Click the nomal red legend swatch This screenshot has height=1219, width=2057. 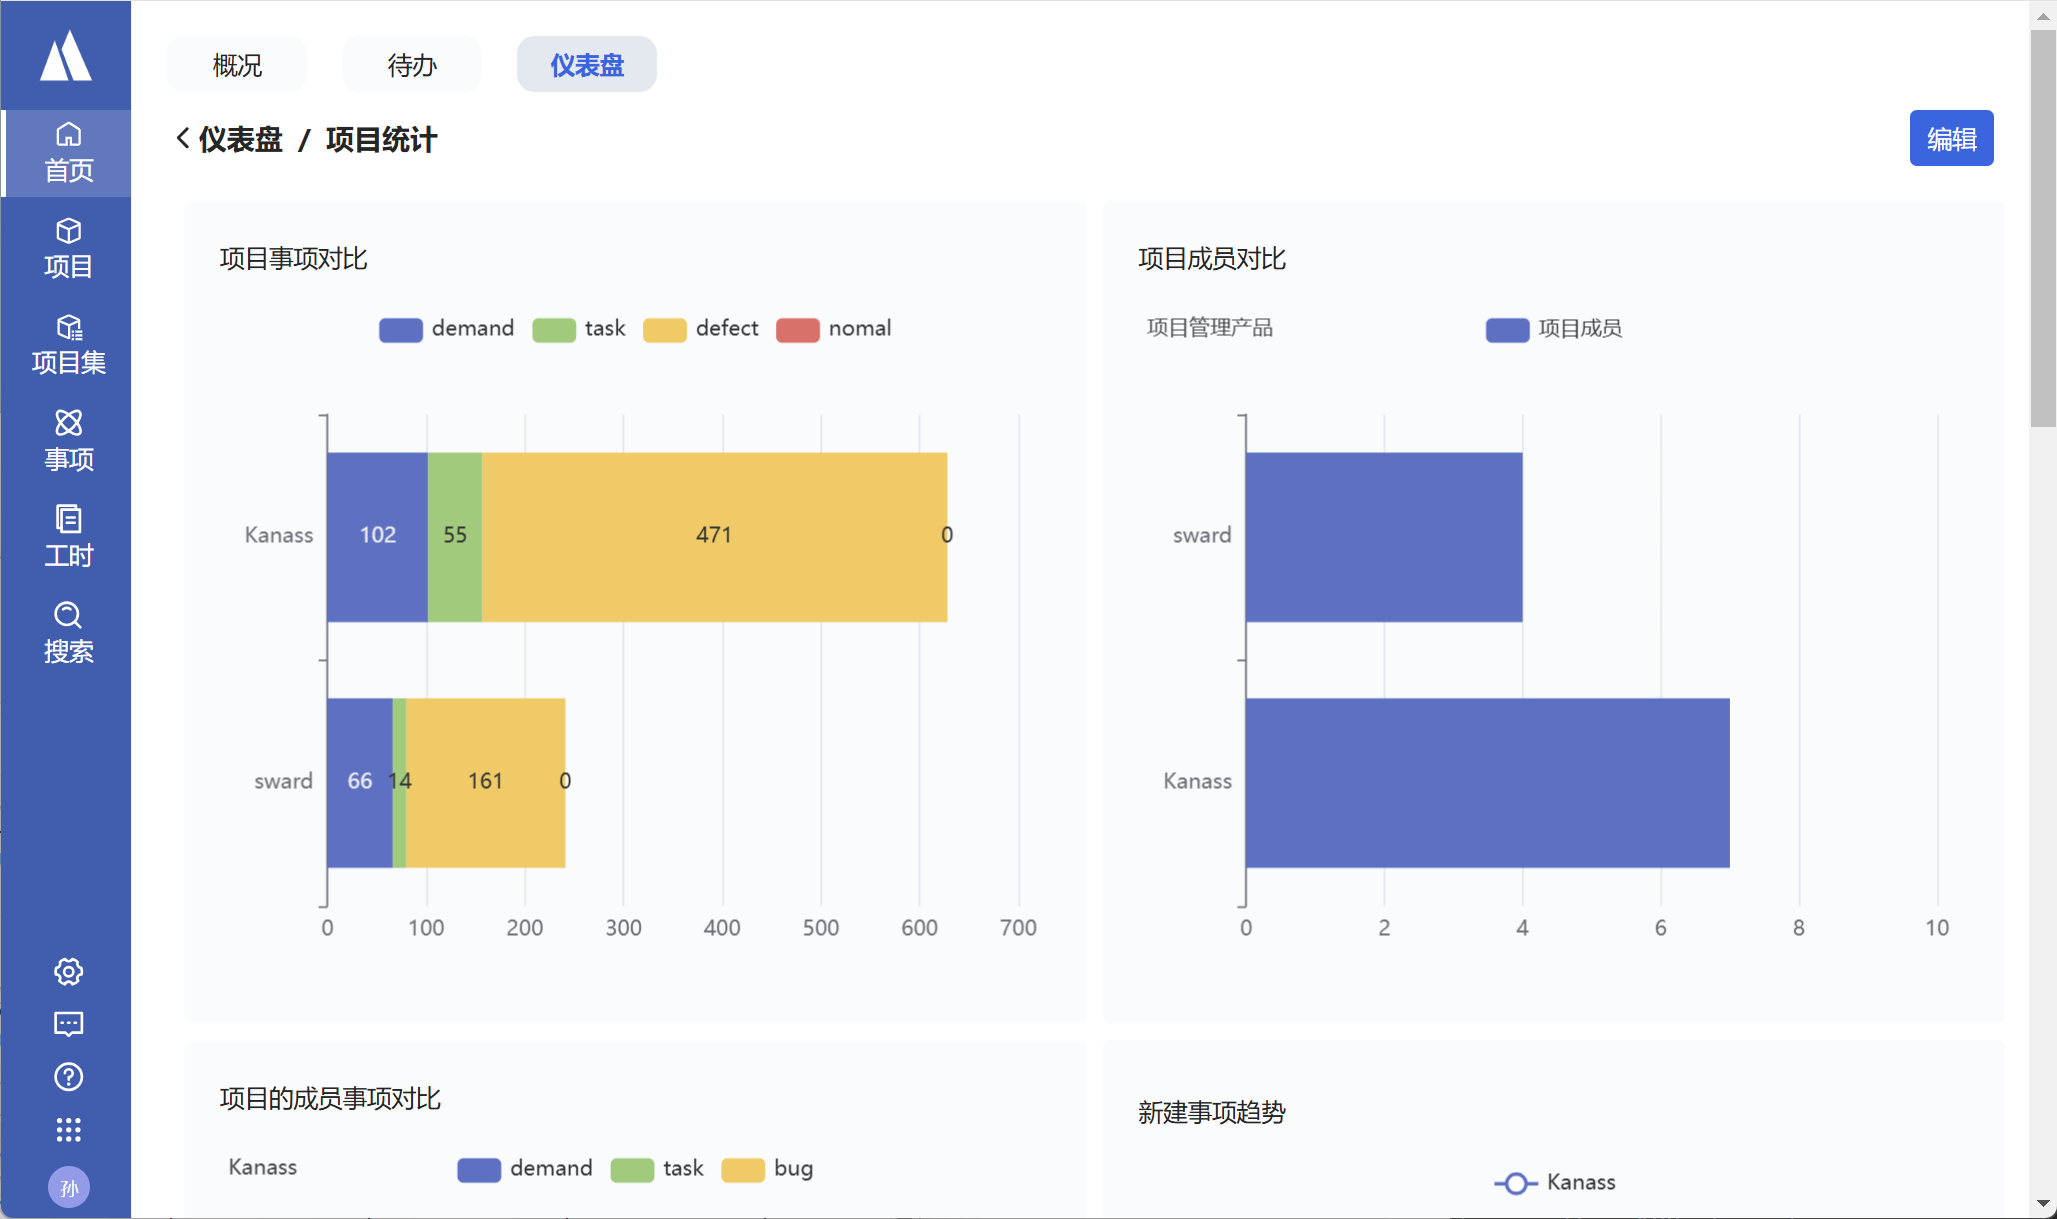click(x=798, y=330)
